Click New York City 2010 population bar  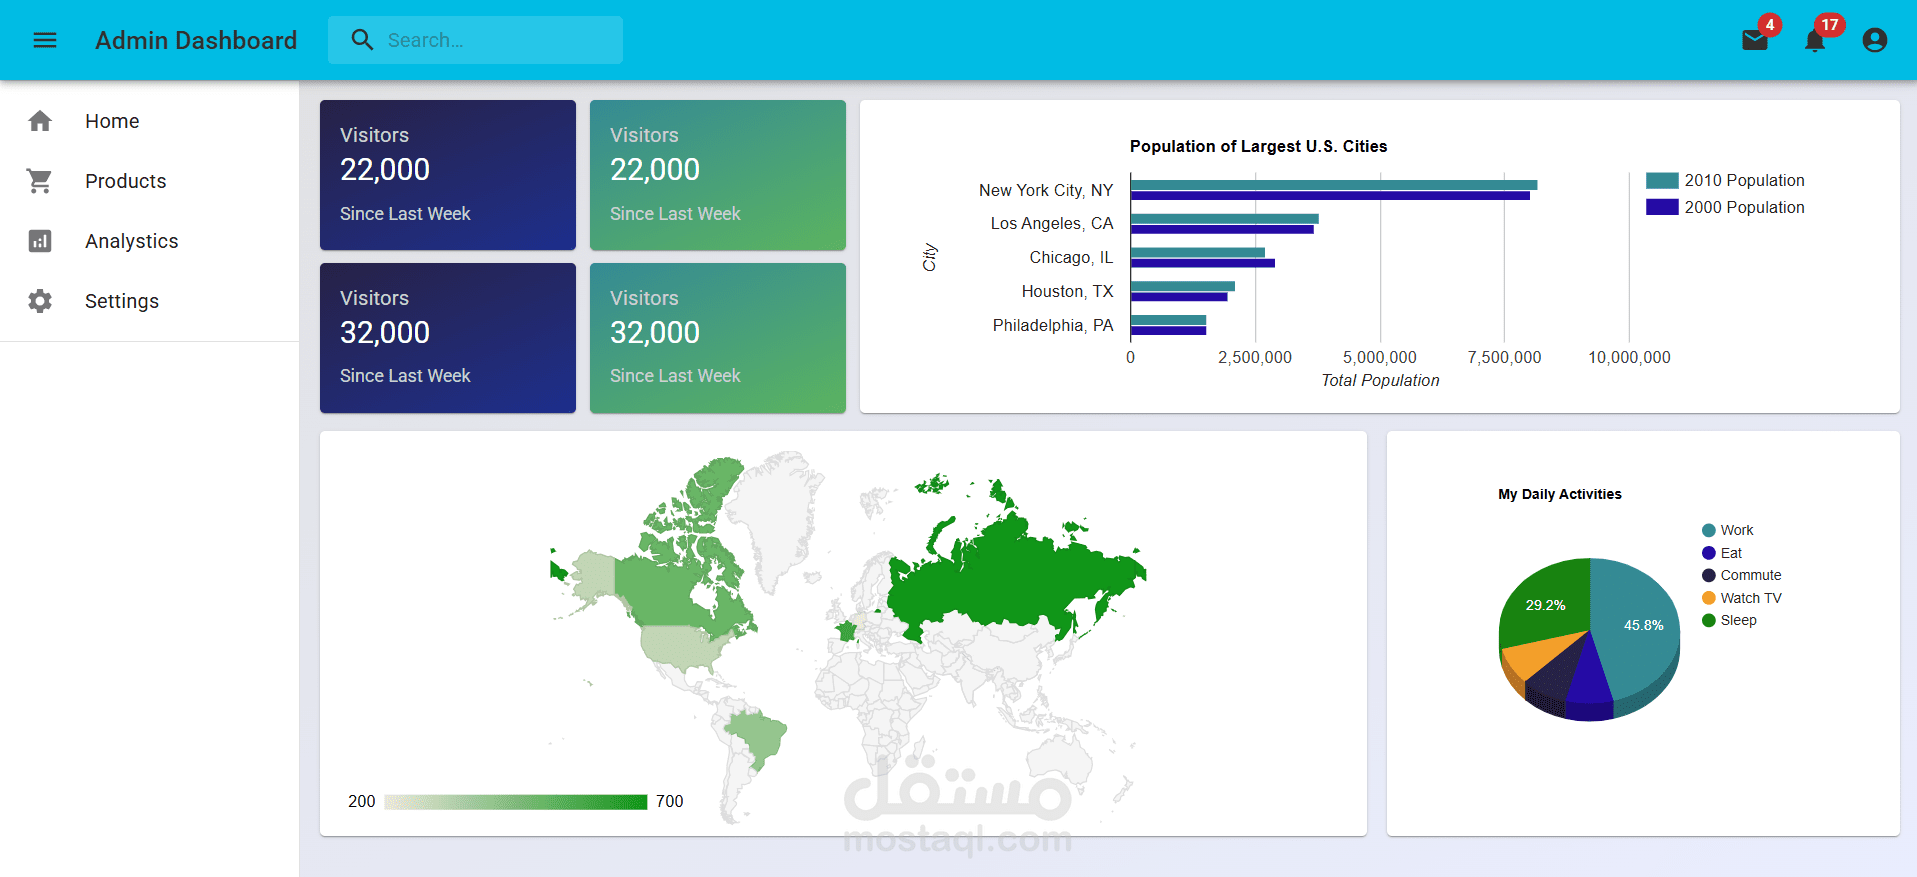1334,185
